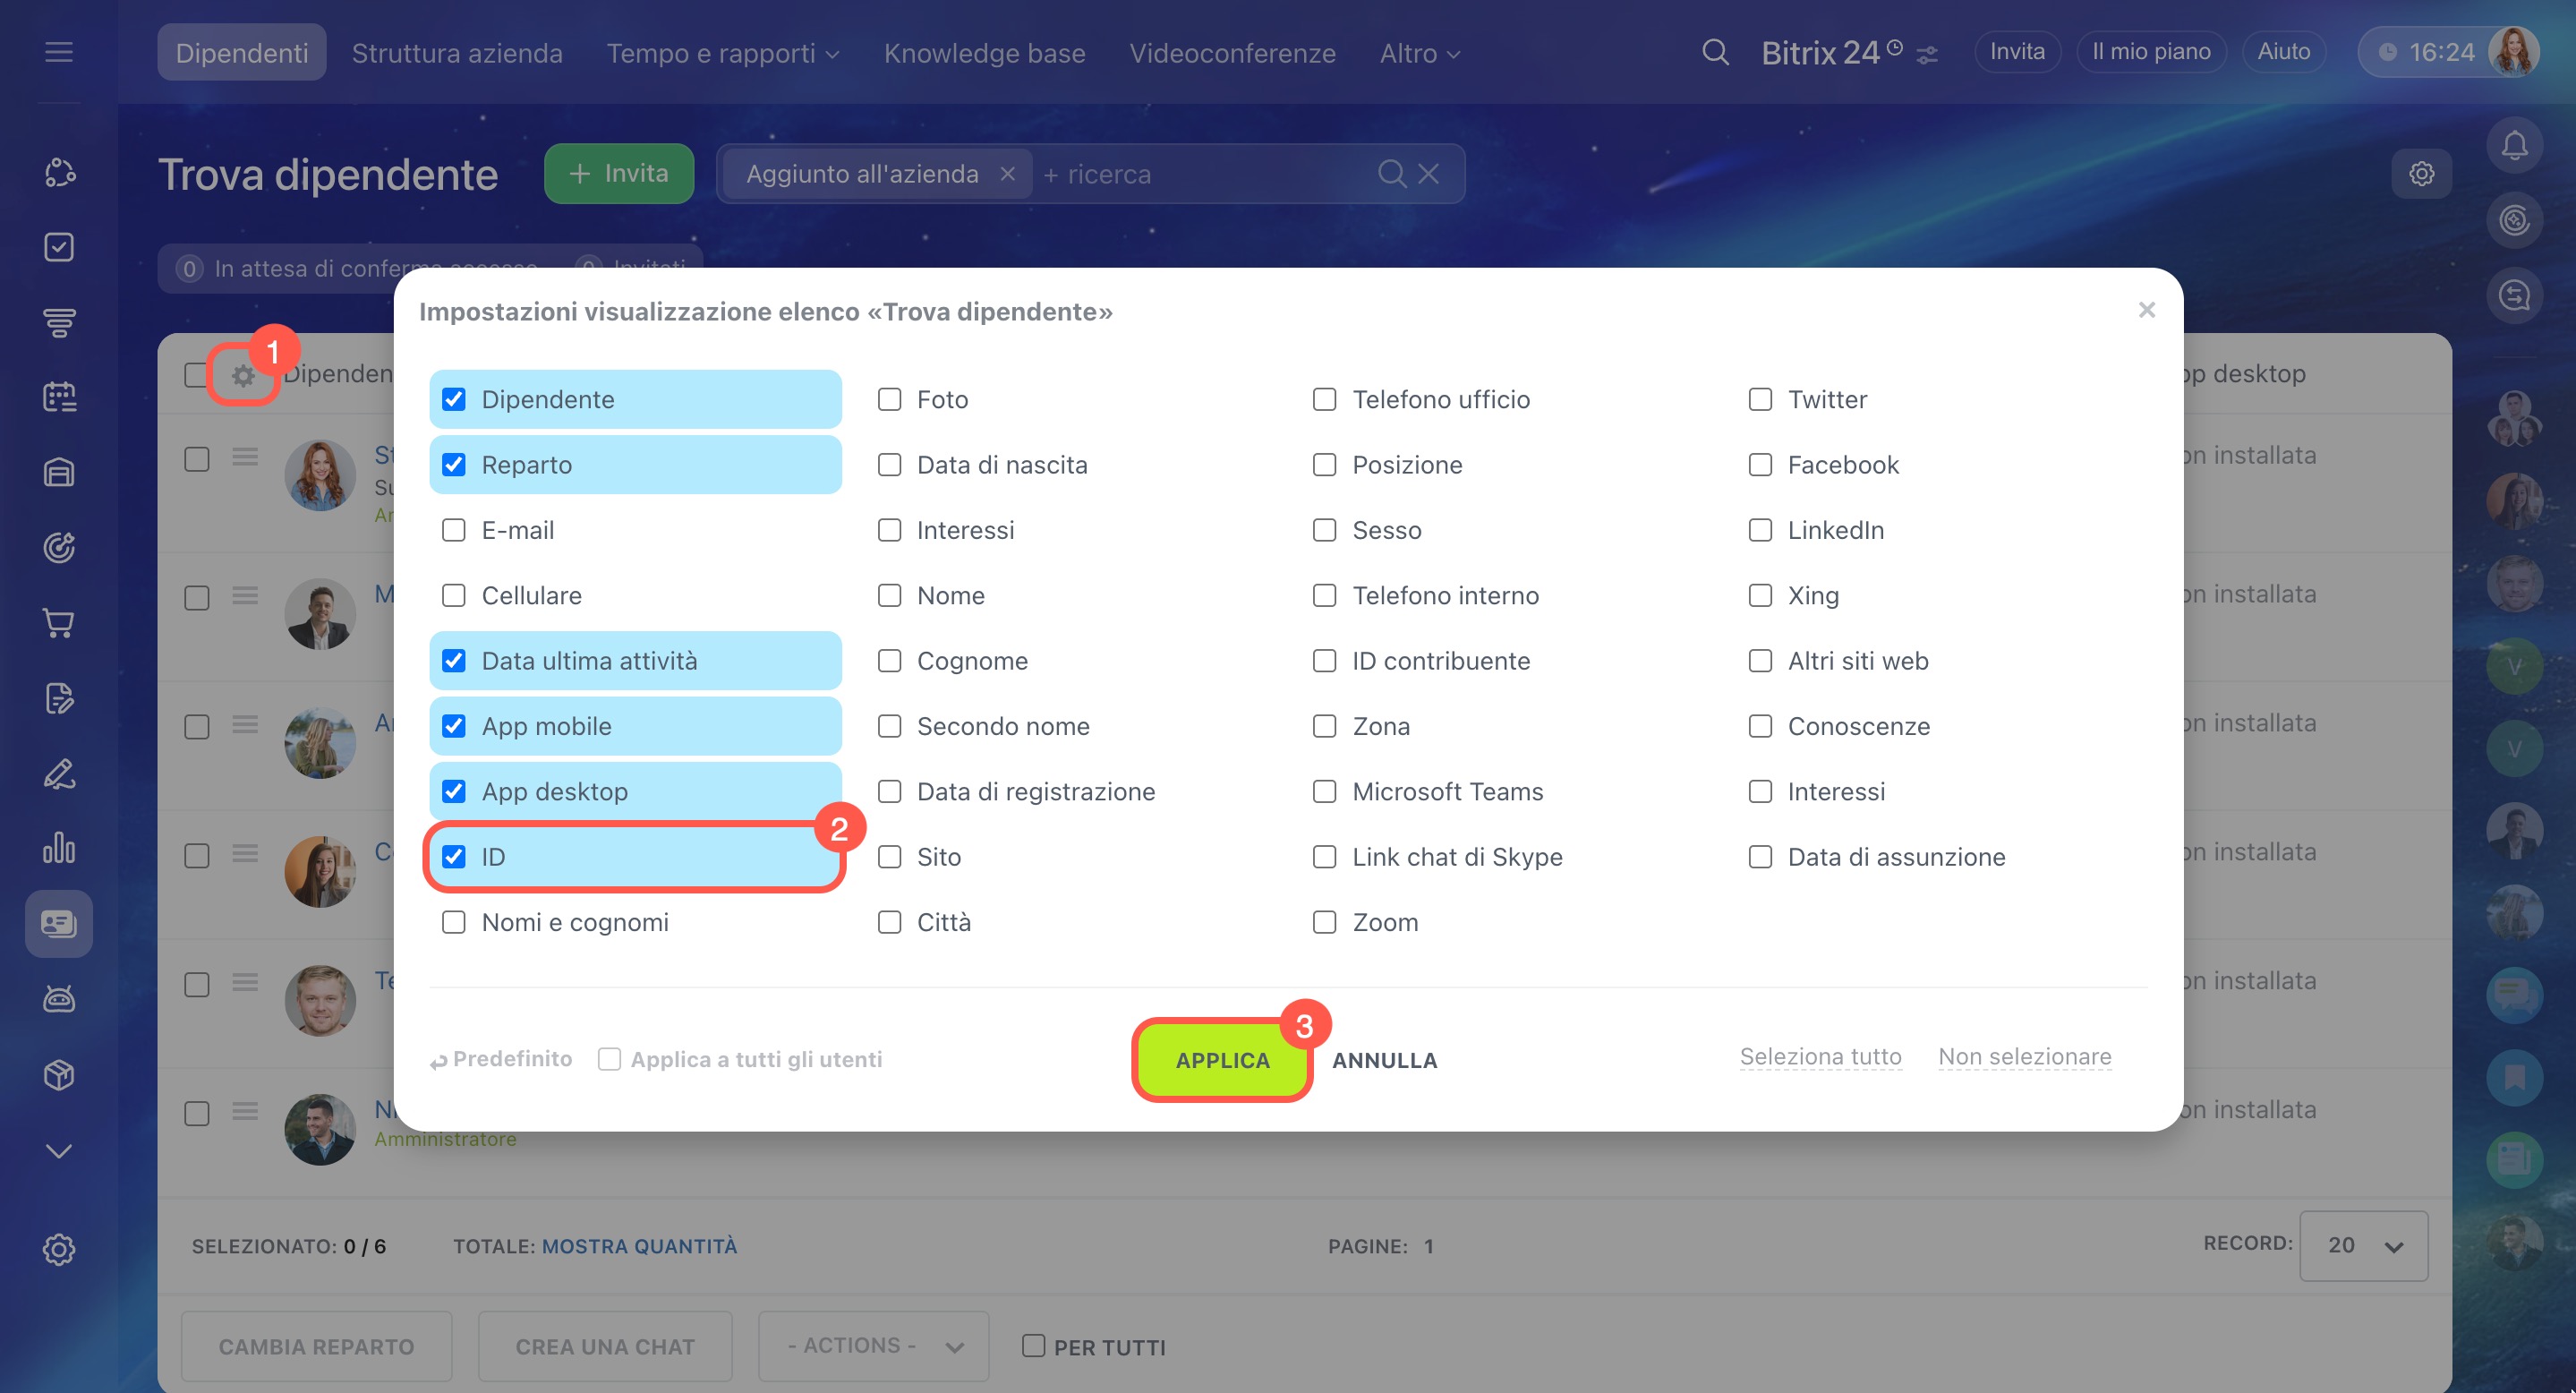Click the settings gear at sidebar bottom

coord(59,1250)
